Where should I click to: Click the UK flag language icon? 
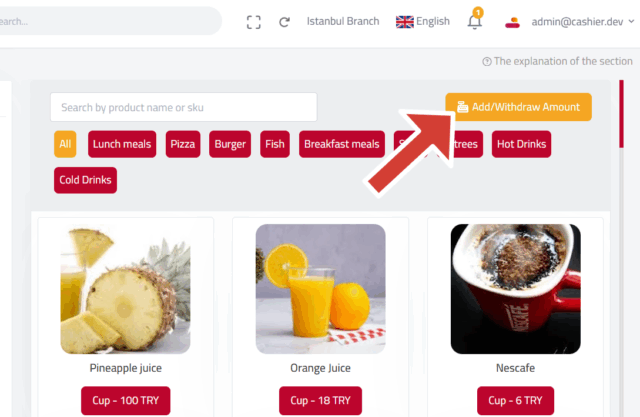point(404,22)
